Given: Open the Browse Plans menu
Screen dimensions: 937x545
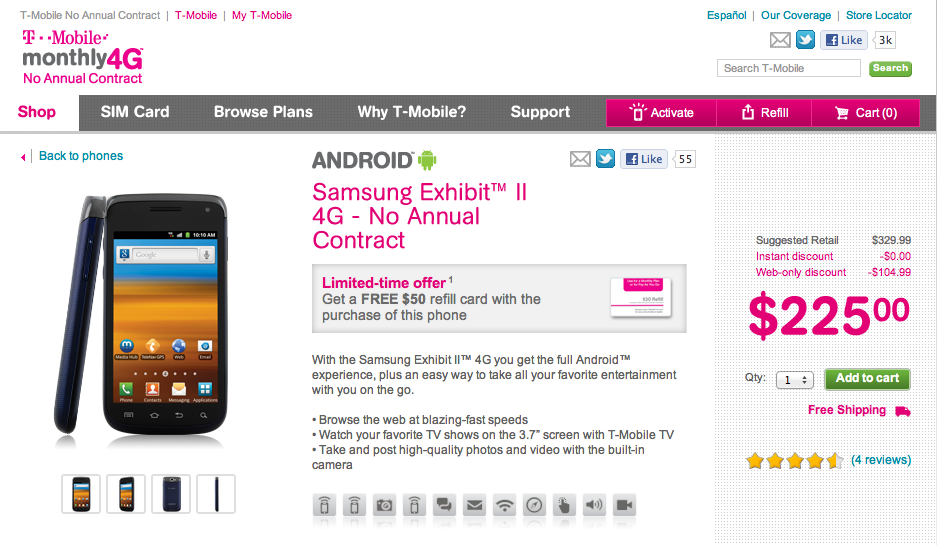Looking at the screenshot, I should (263, 112).
